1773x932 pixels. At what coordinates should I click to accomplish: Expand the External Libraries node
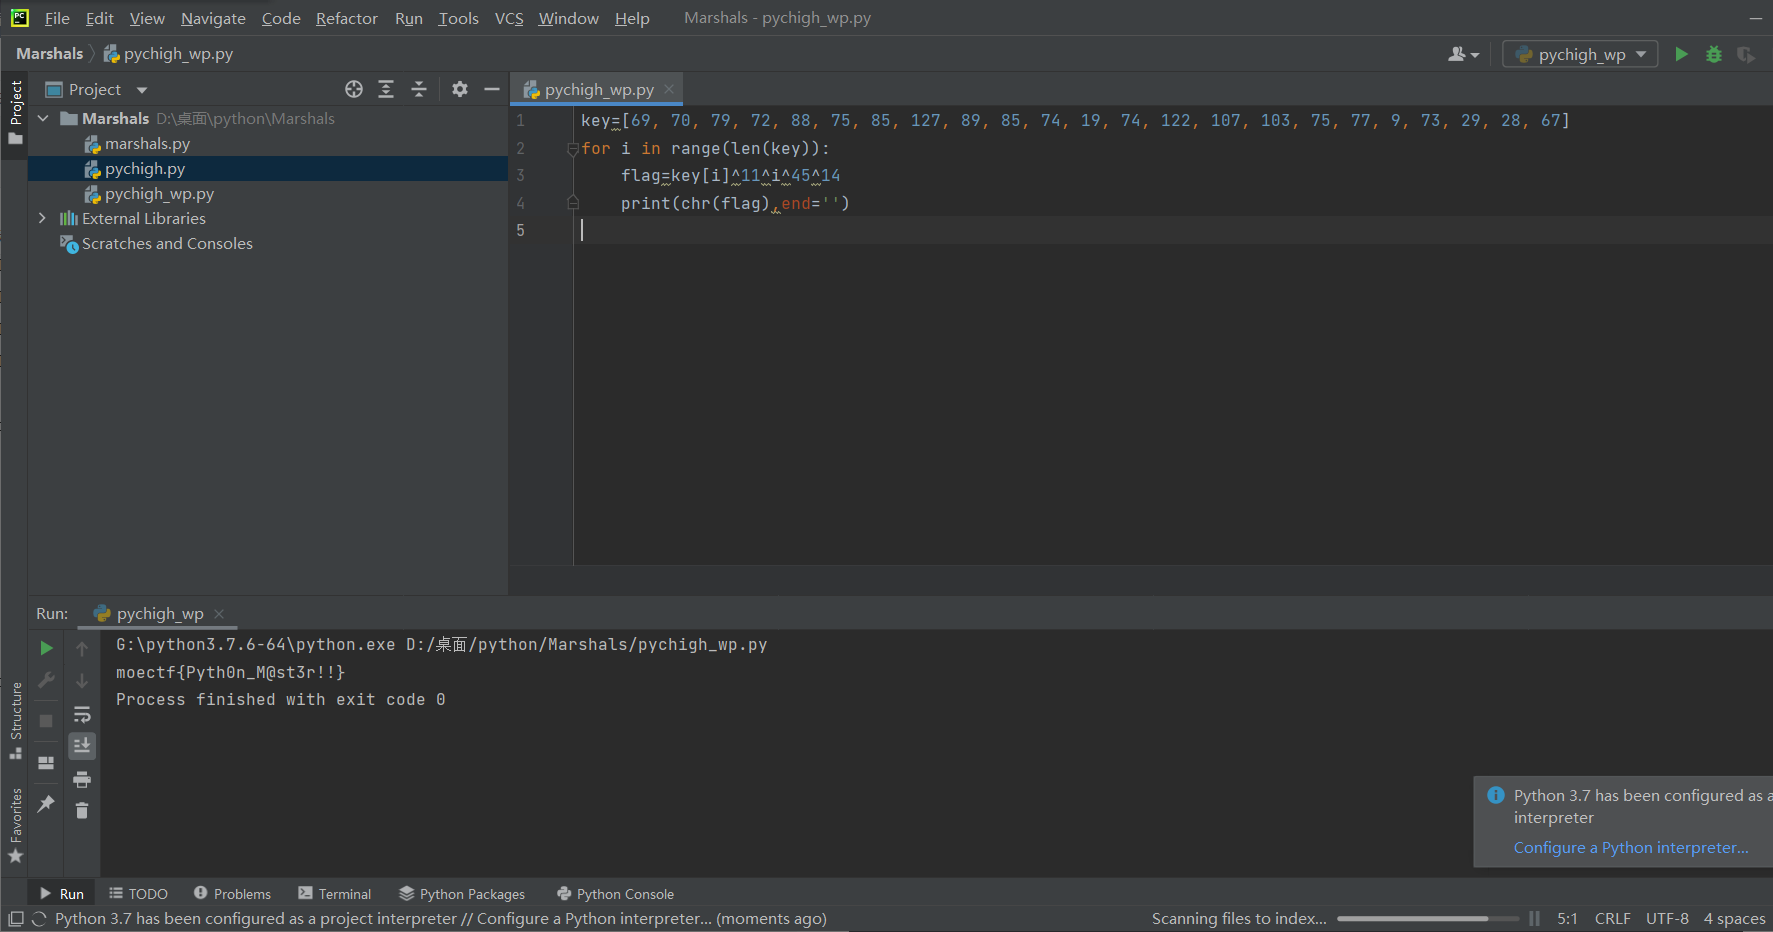pos(42,218)
